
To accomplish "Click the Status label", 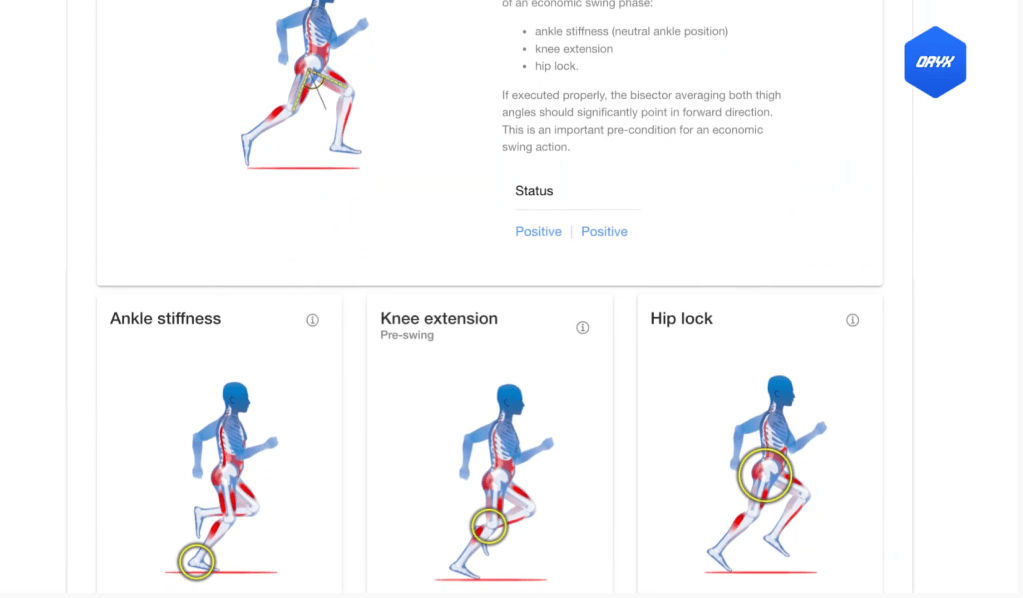I will (534, 191).
